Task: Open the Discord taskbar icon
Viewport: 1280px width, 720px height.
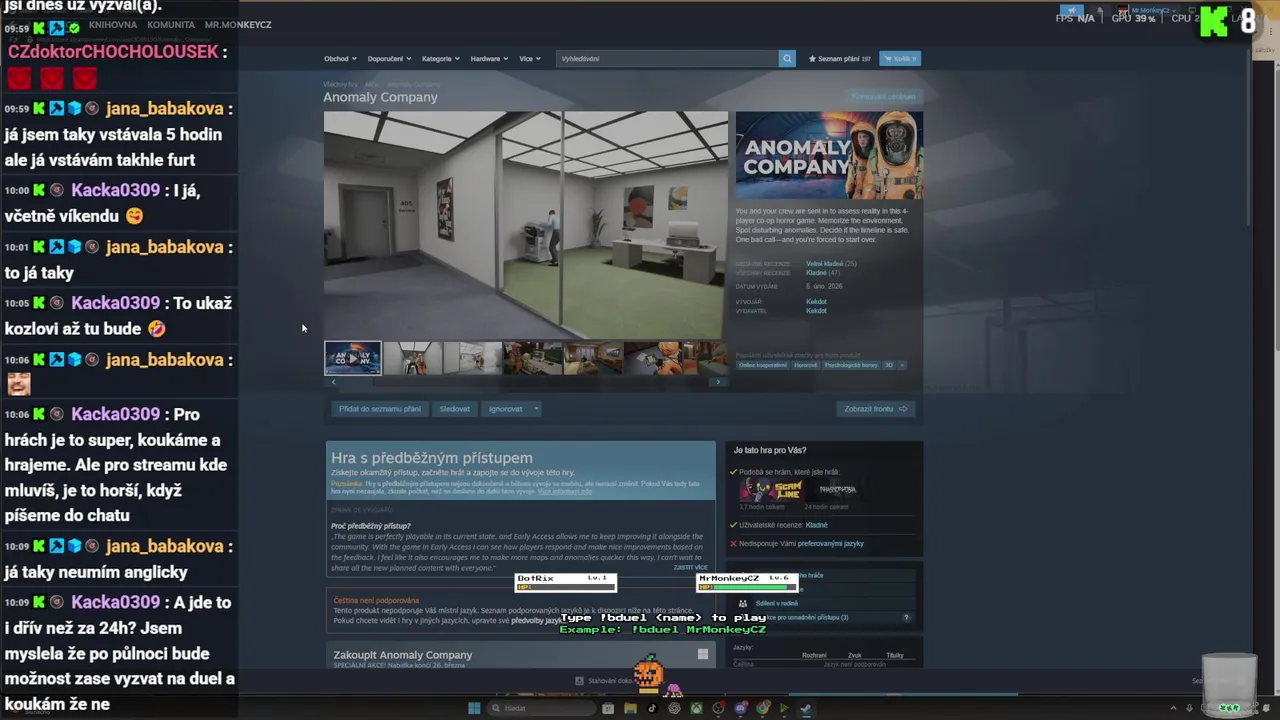Action: click(740, 708)
